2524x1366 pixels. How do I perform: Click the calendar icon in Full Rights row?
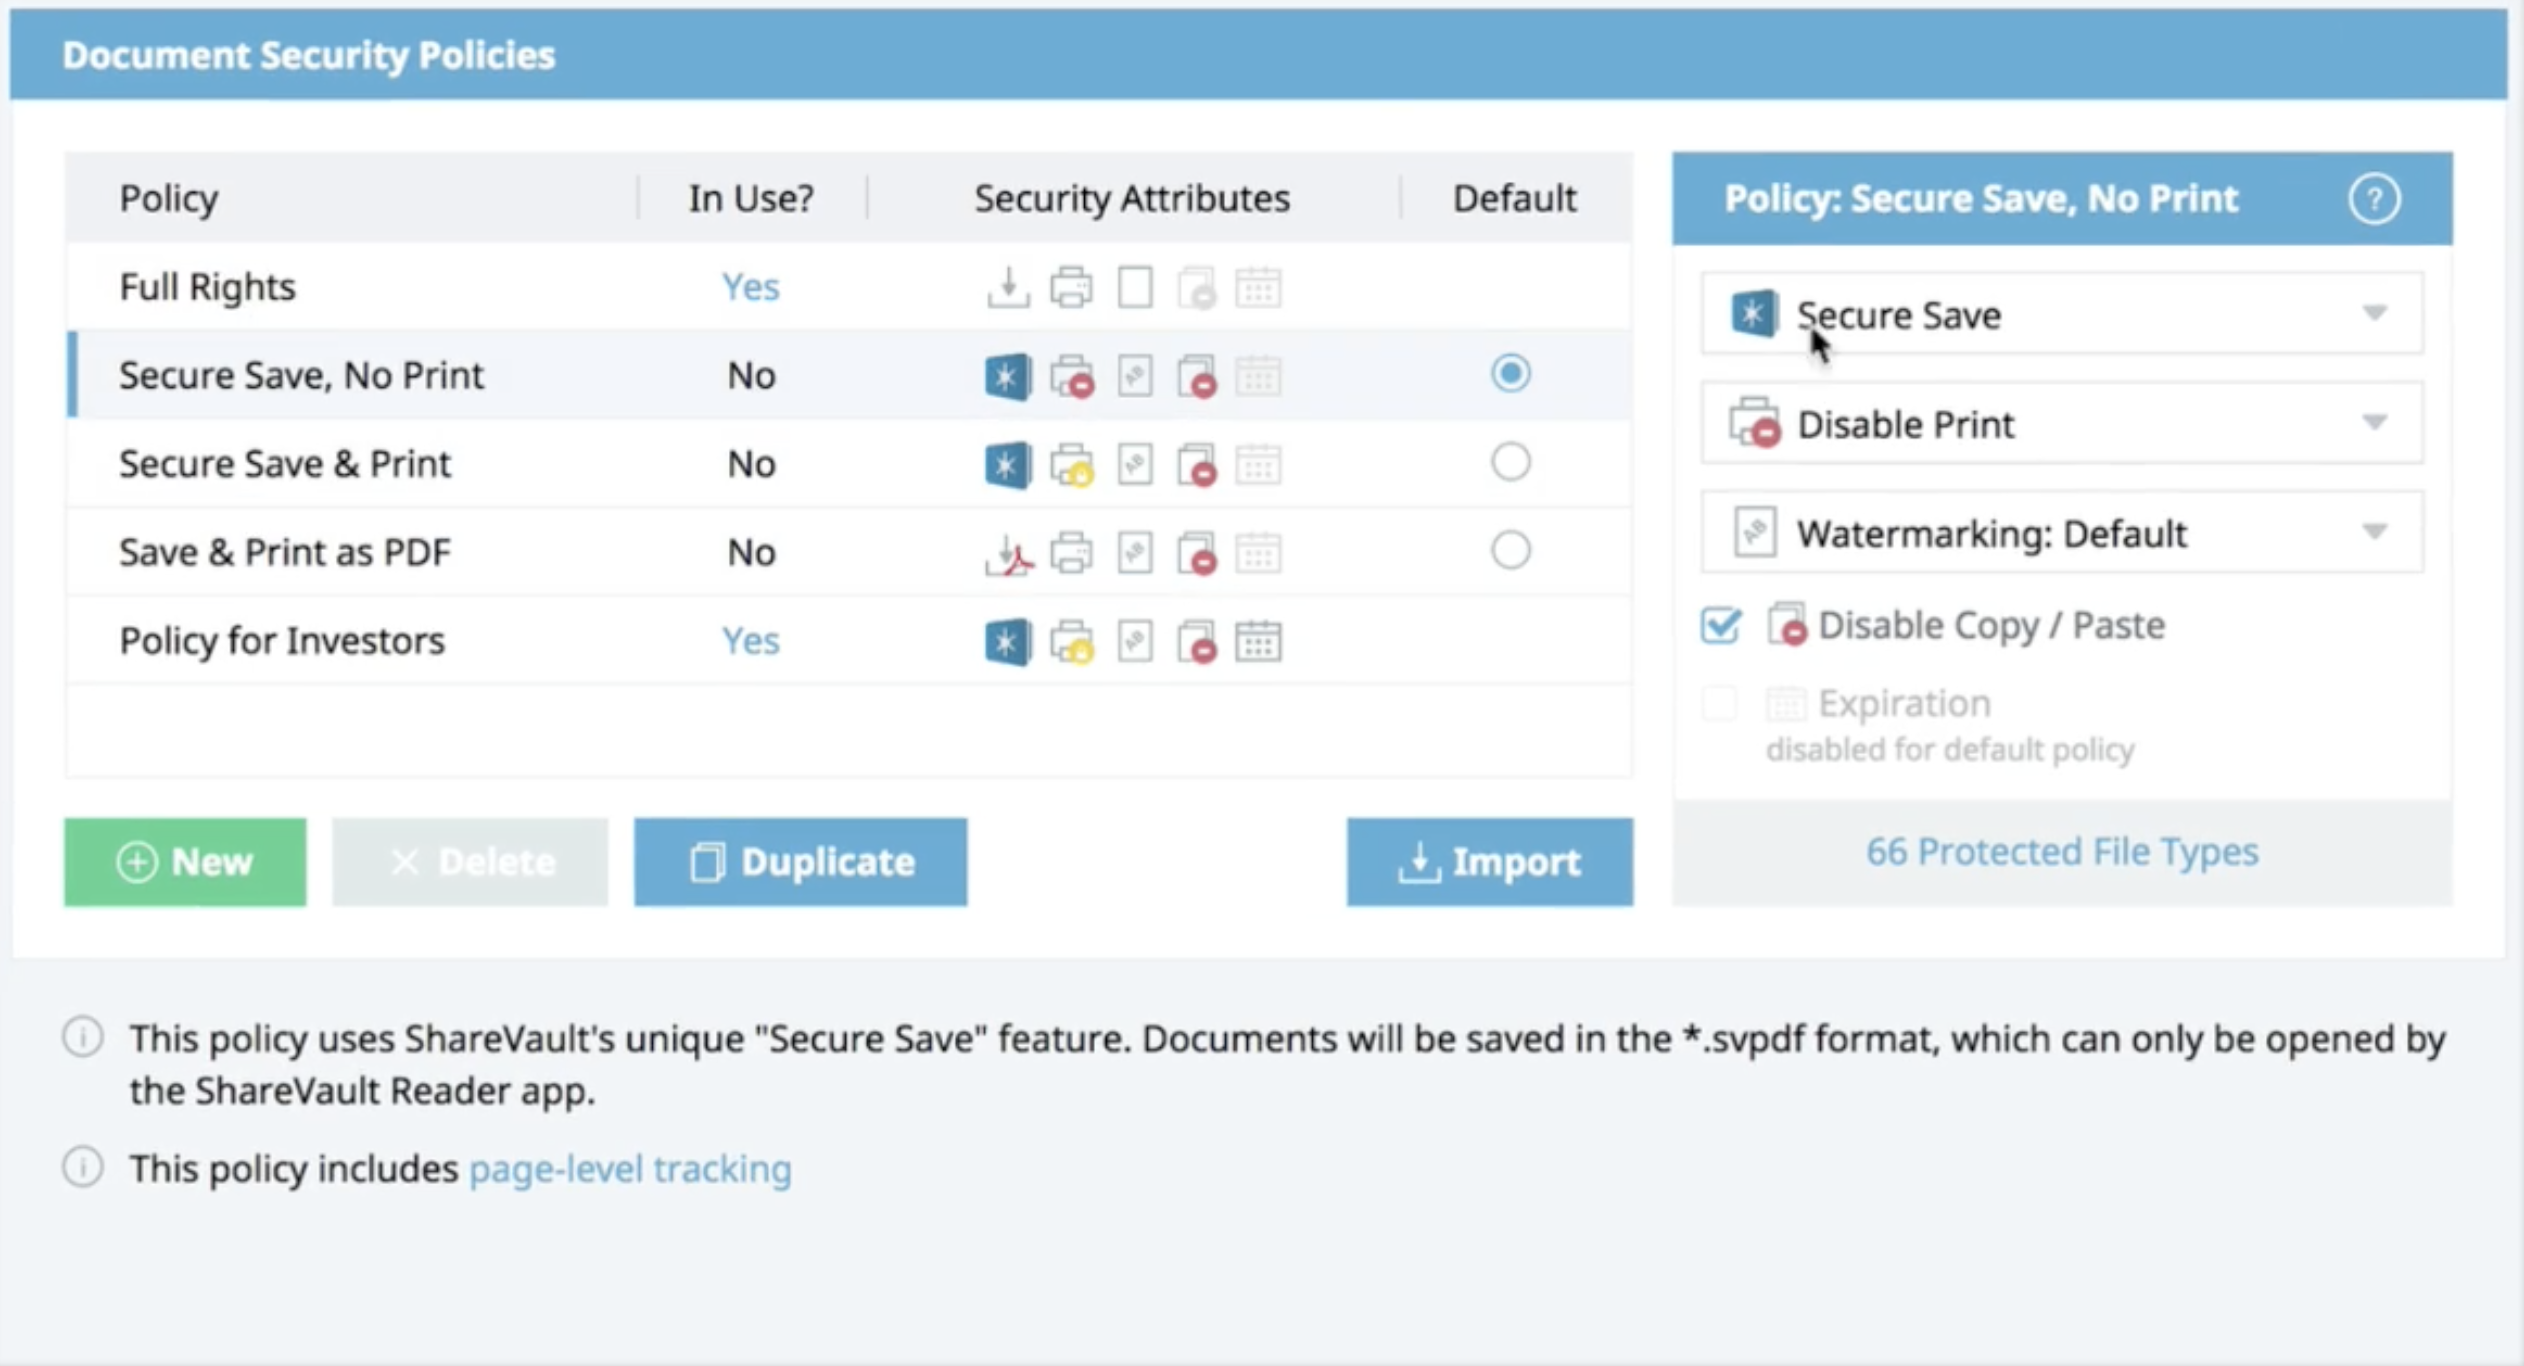(x=1259, y=287)
